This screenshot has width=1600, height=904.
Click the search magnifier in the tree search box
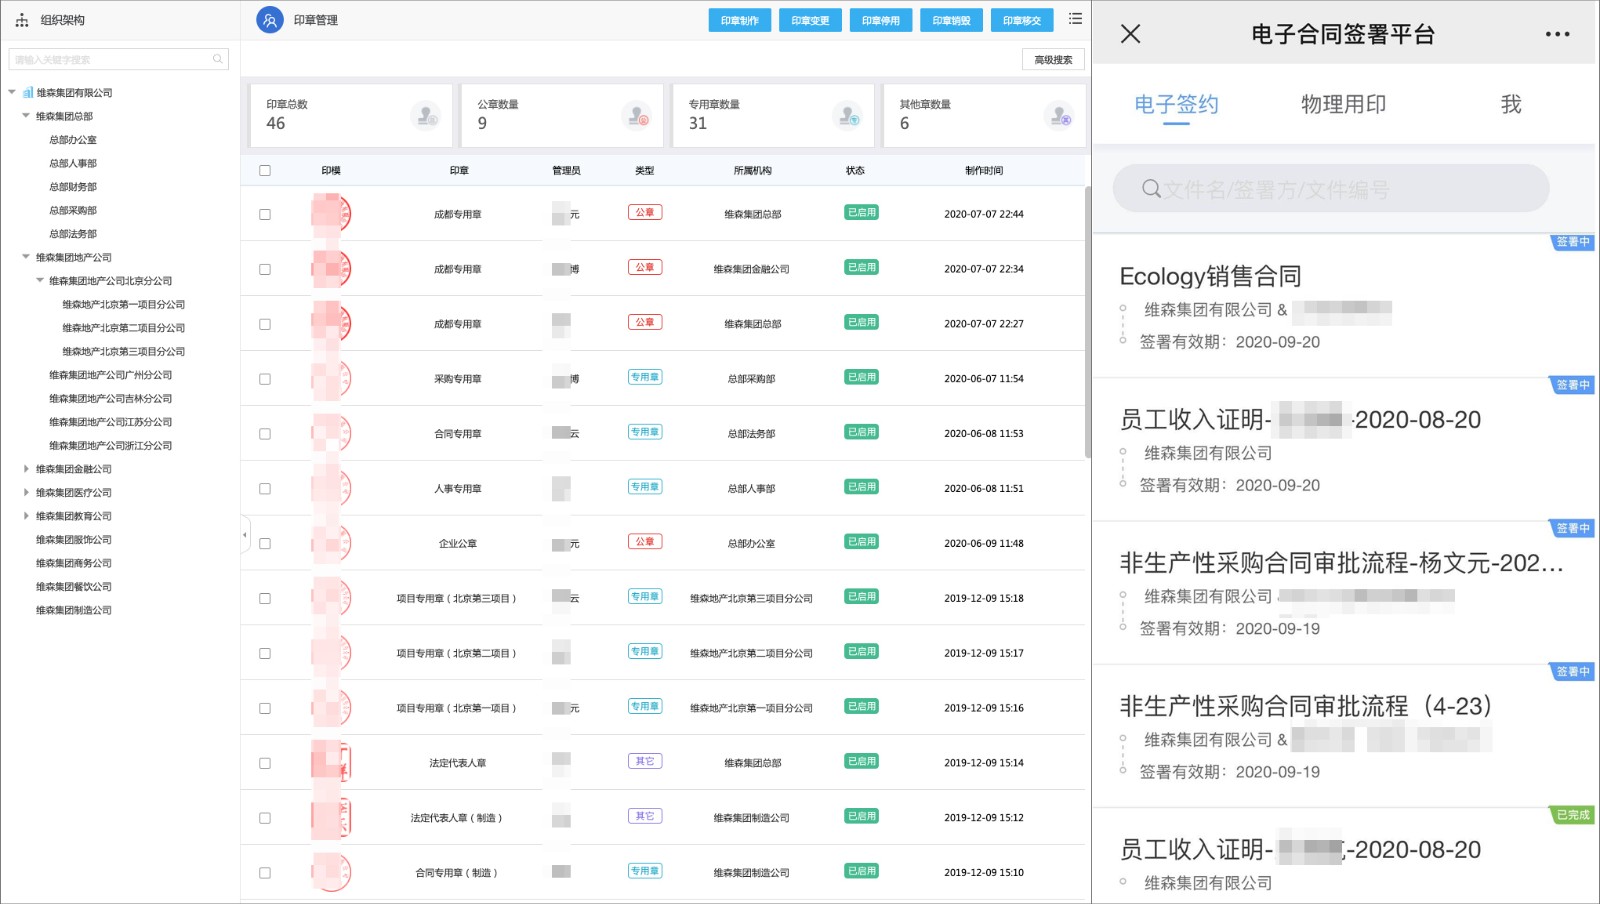point(218,59)
